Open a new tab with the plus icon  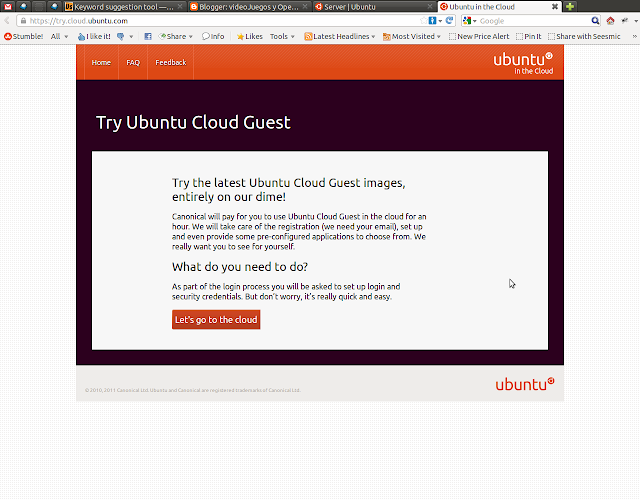[570, 7]
